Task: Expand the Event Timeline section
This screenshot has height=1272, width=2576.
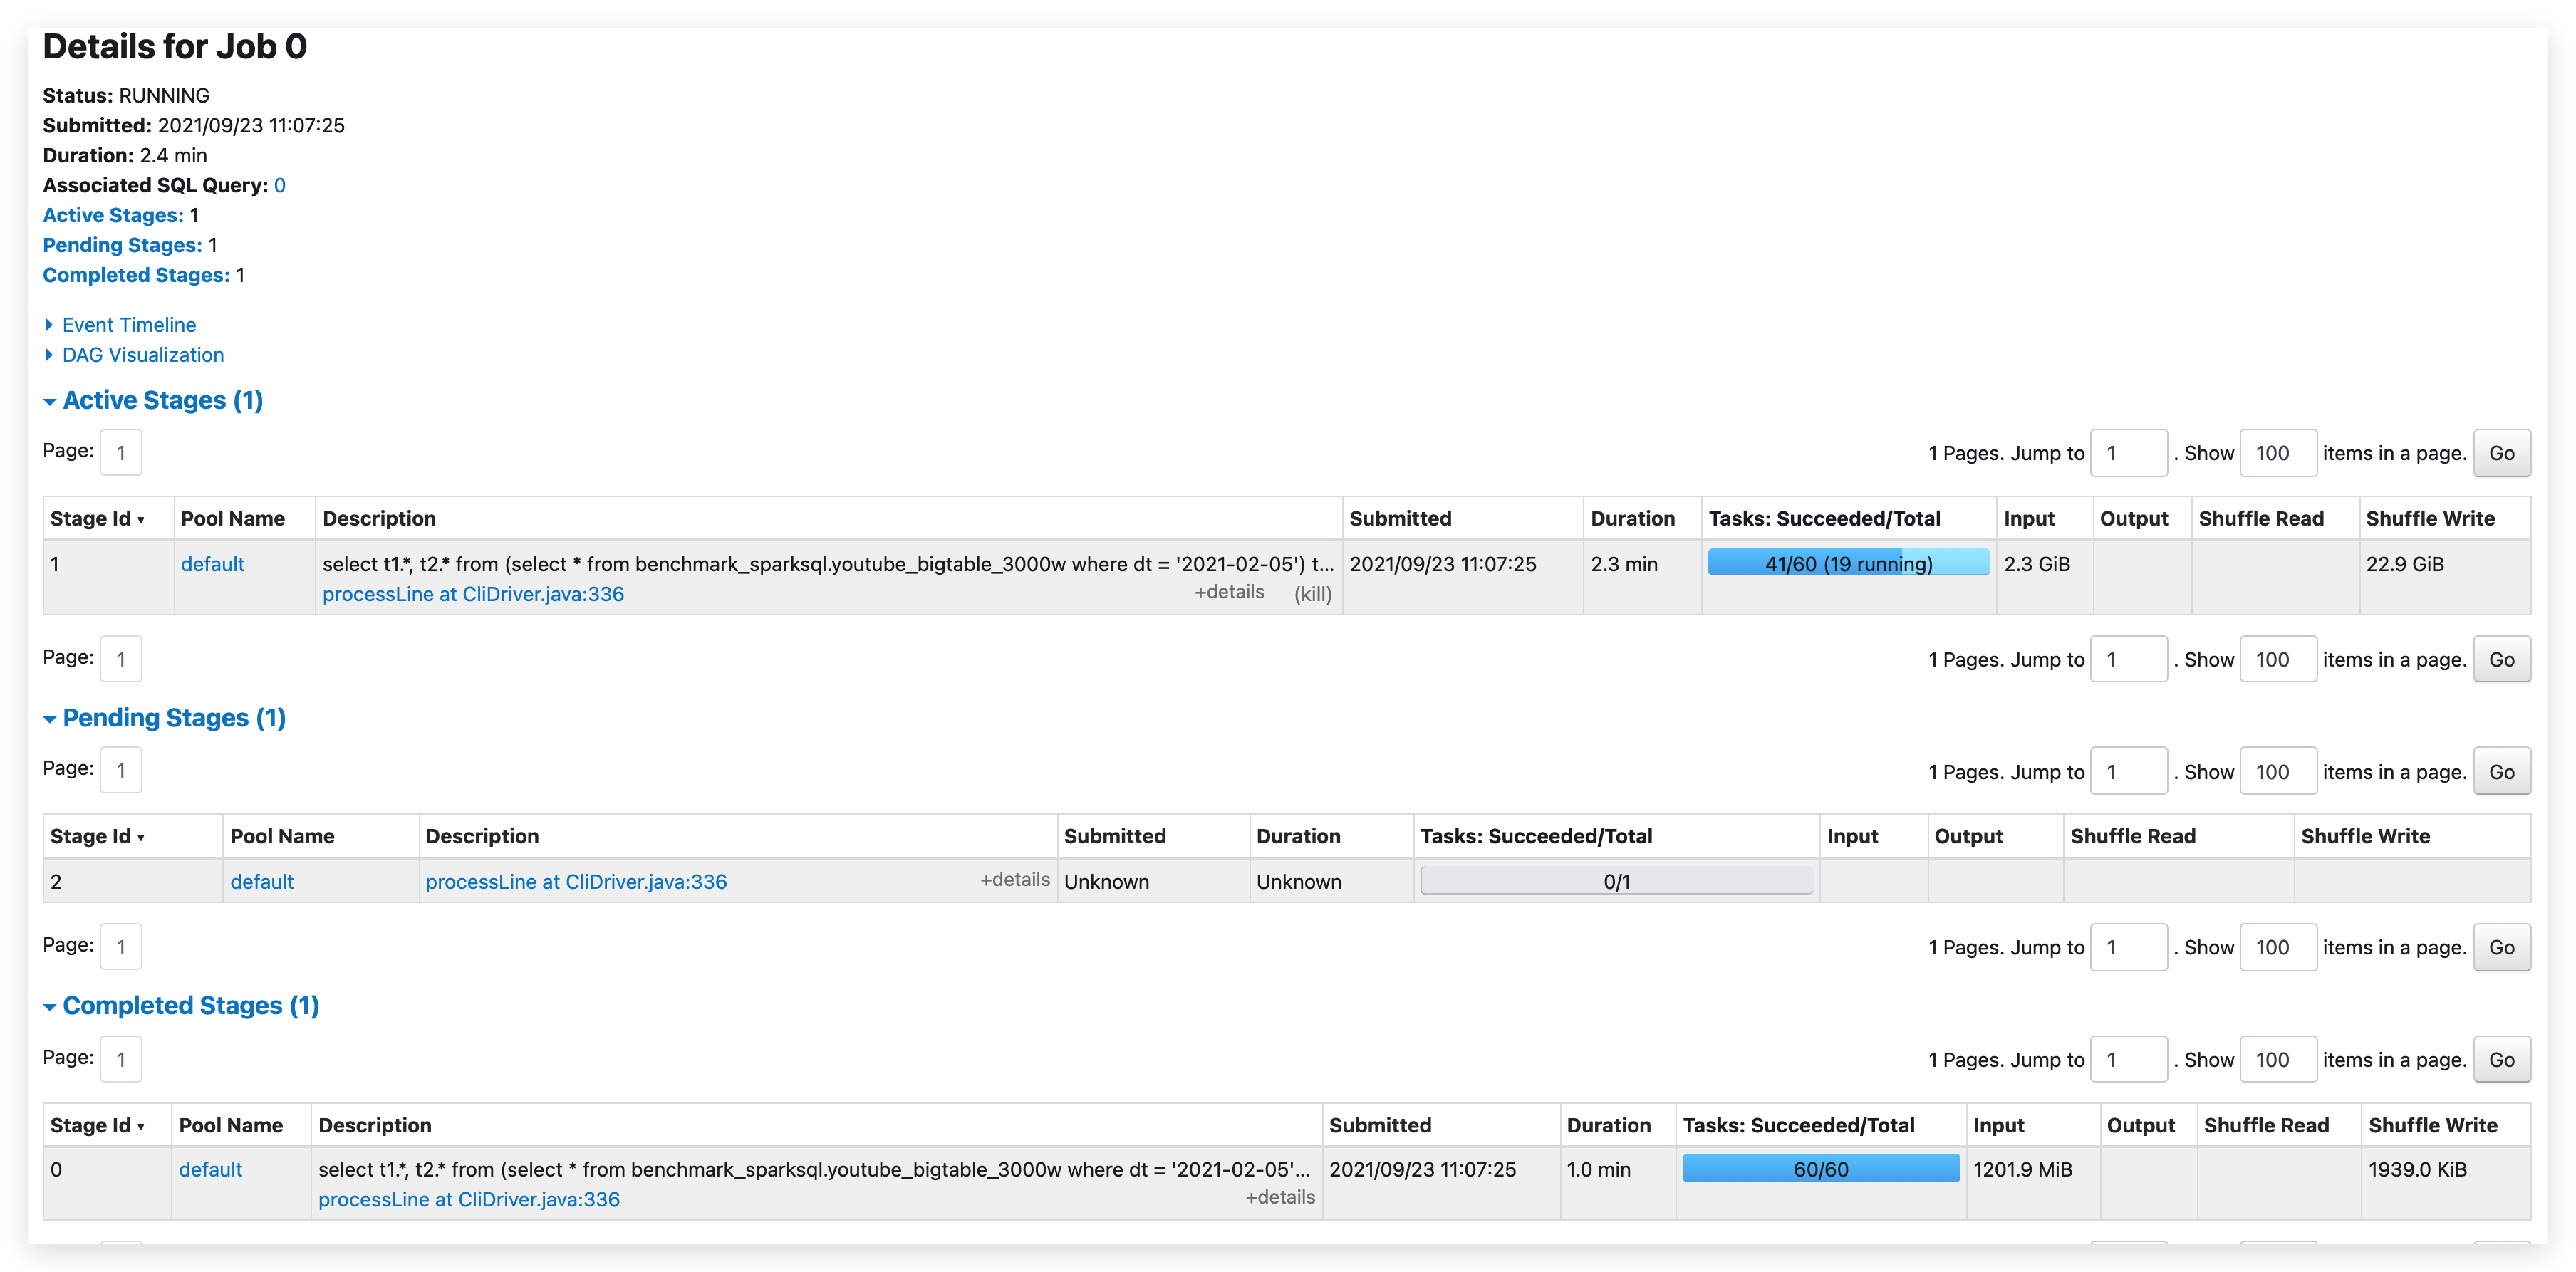Action: [127, 324]
